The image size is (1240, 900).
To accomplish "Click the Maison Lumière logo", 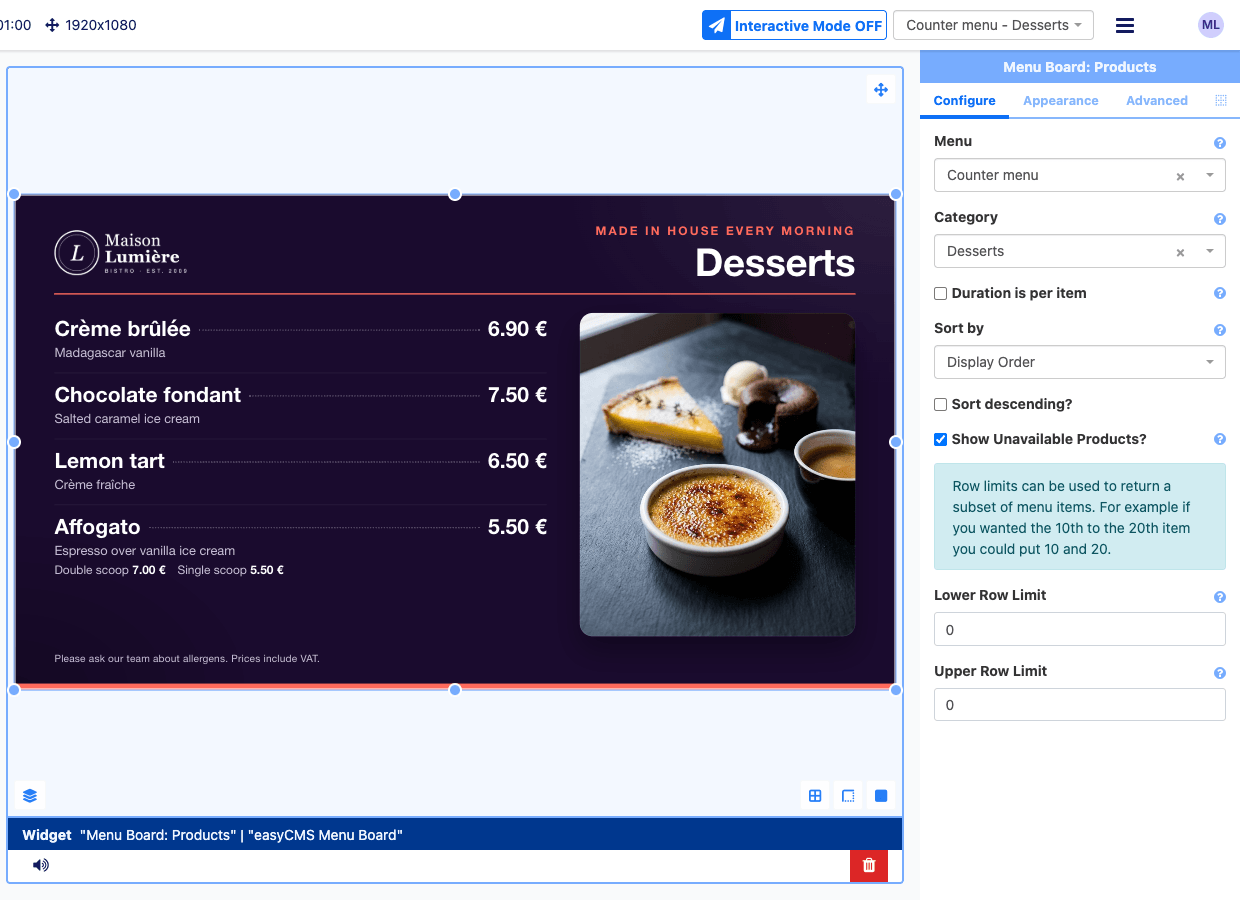I will tap(121, 252).
